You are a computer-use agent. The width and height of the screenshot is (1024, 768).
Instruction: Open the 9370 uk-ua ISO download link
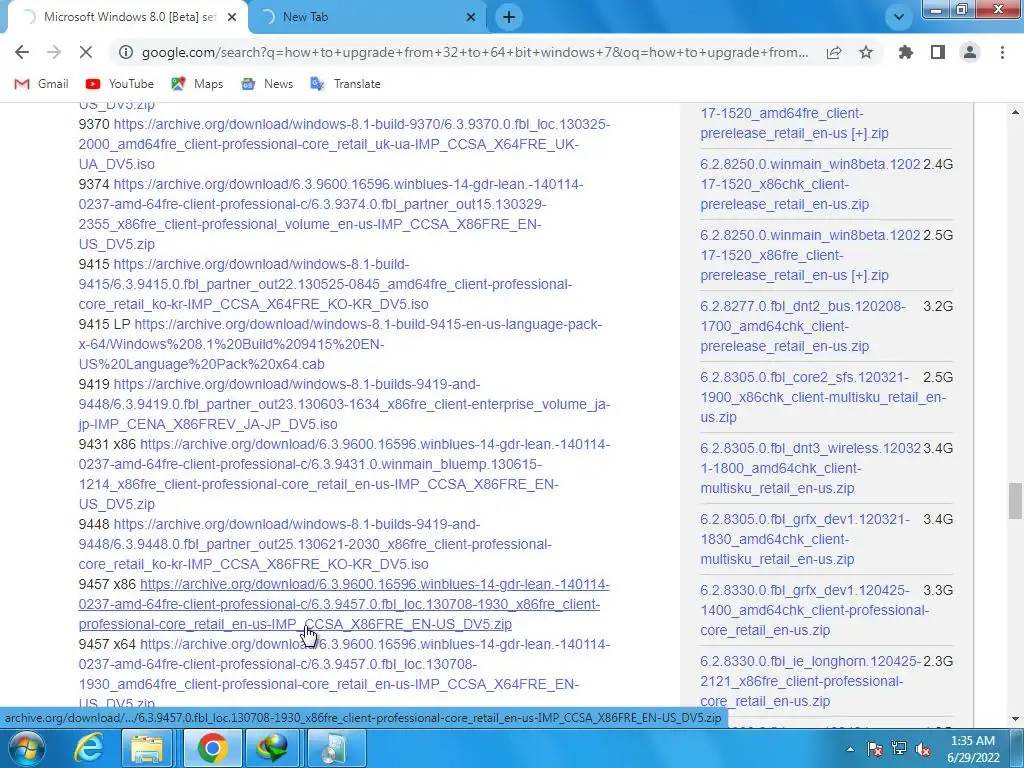point(344,144)
